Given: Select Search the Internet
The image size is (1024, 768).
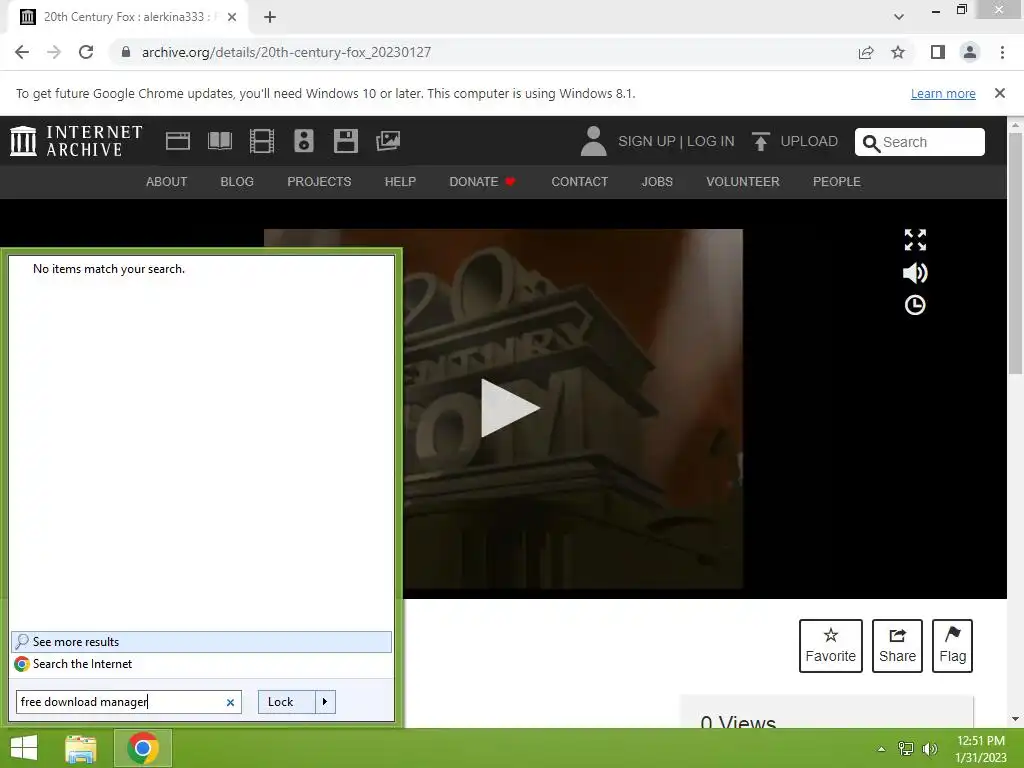Looking at the screenshot, I should 201,664.
